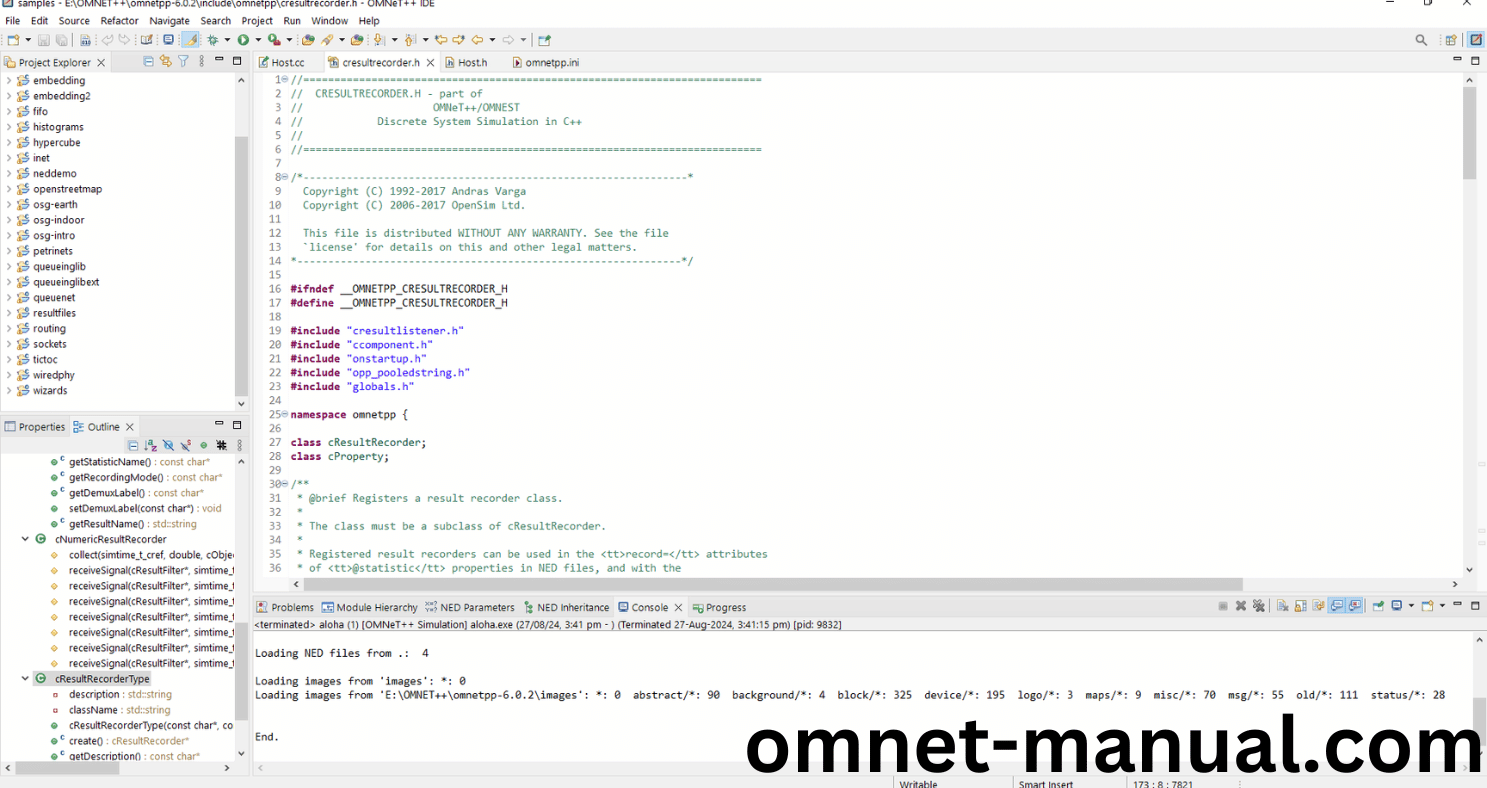
Task: Collapse the cNumericResultRecorder outline node
Action: pyautogui.click(x=25, y=539)
